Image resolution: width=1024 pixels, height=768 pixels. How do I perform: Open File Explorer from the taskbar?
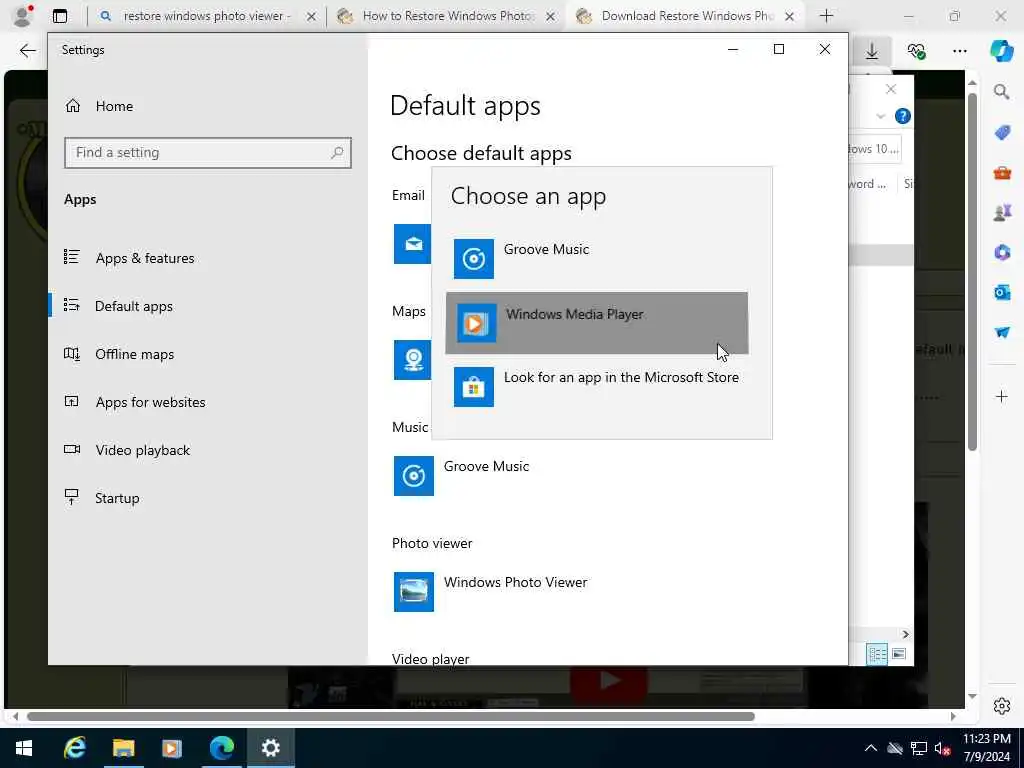tap(123, 748)
